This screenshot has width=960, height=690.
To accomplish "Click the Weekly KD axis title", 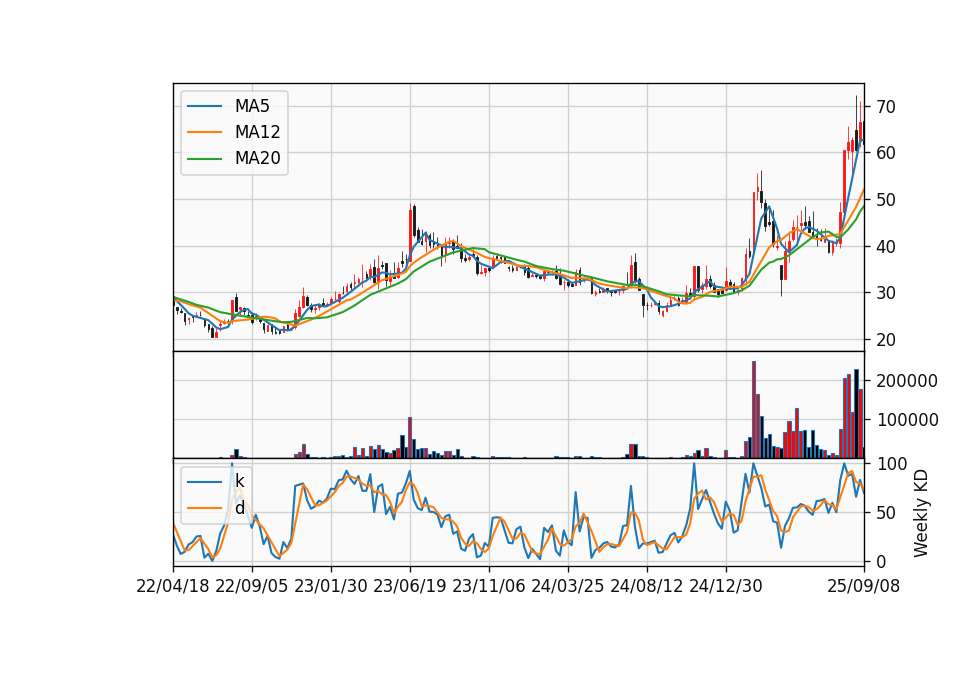I will coord(920,514).
